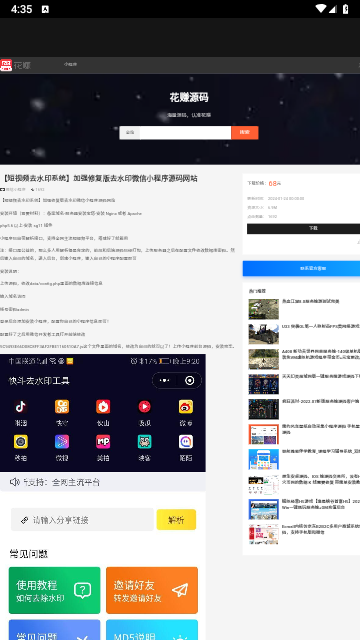Screen dimensions: 360x640
Task: Open the fourth recommended dark game thumbnail
Action: [264, 384]
